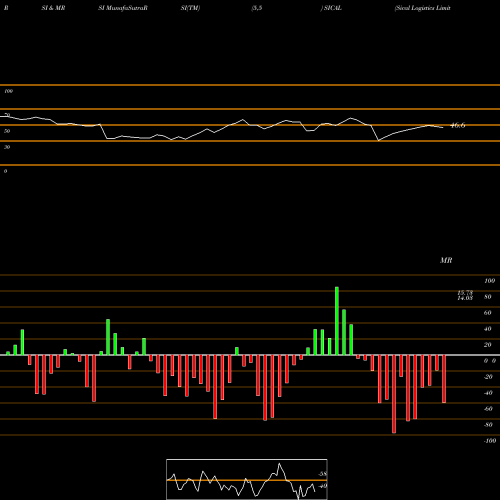The image size is (500, 500).
Task: Click the 'SI MunafaSutraR' header text
Action: 123,8
